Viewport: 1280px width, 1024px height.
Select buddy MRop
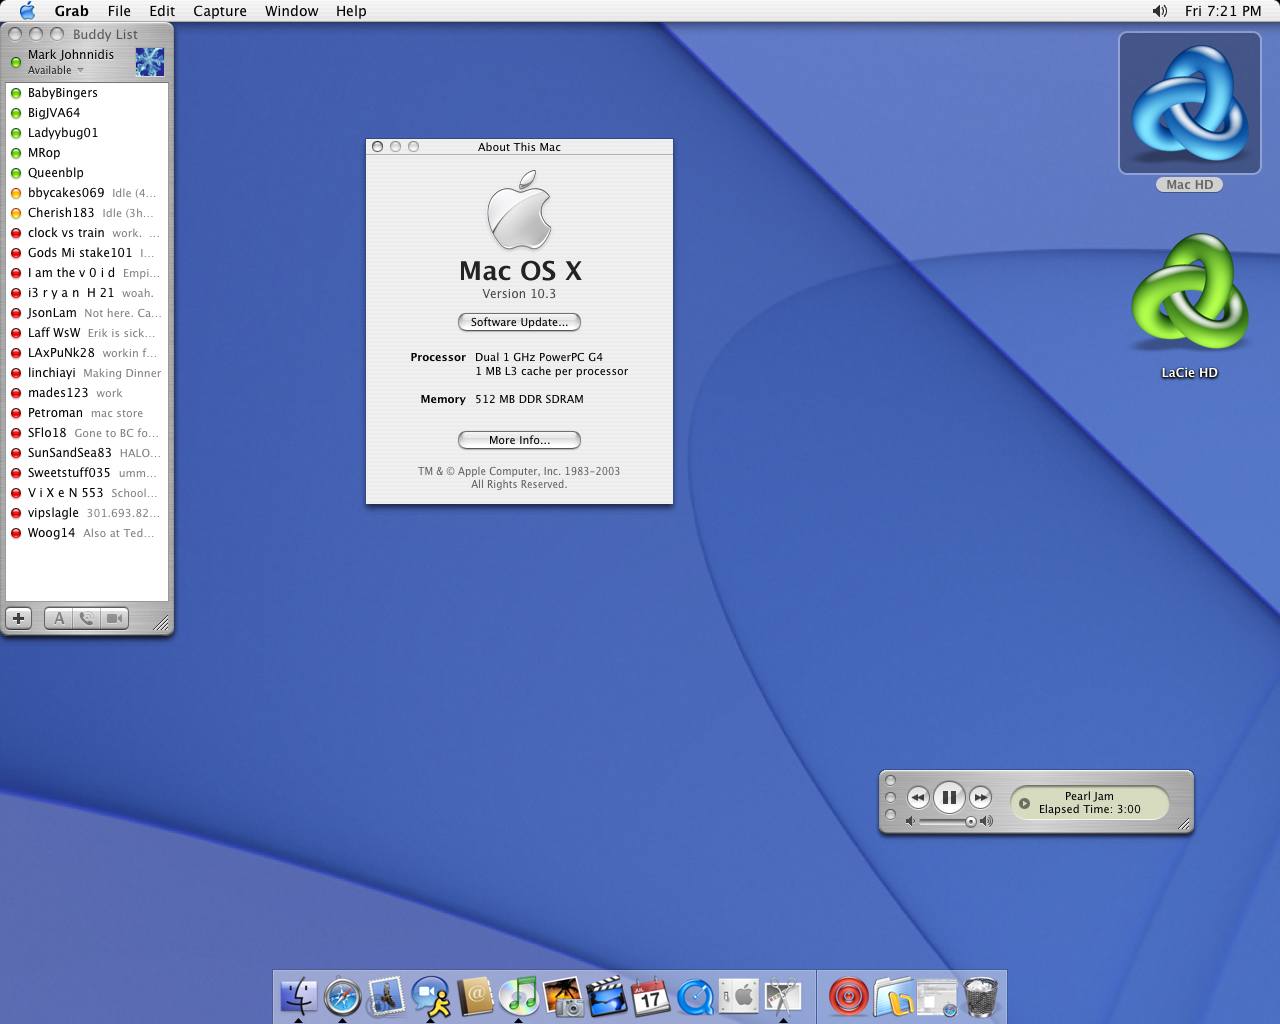click(x=87, y=153)
